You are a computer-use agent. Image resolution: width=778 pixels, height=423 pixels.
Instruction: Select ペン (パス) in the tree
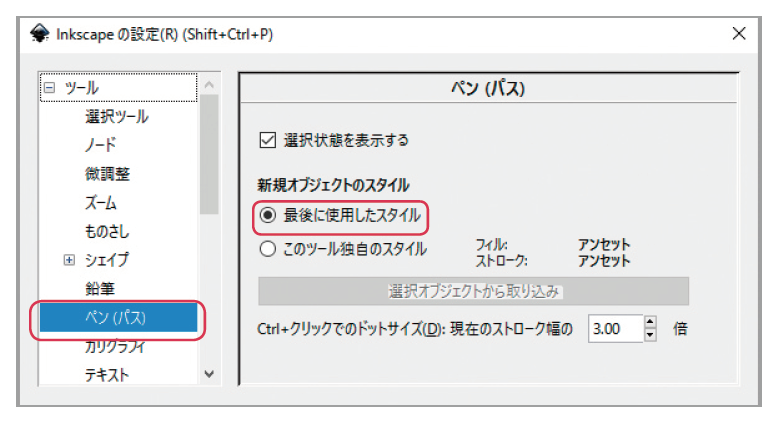(118, 317)
